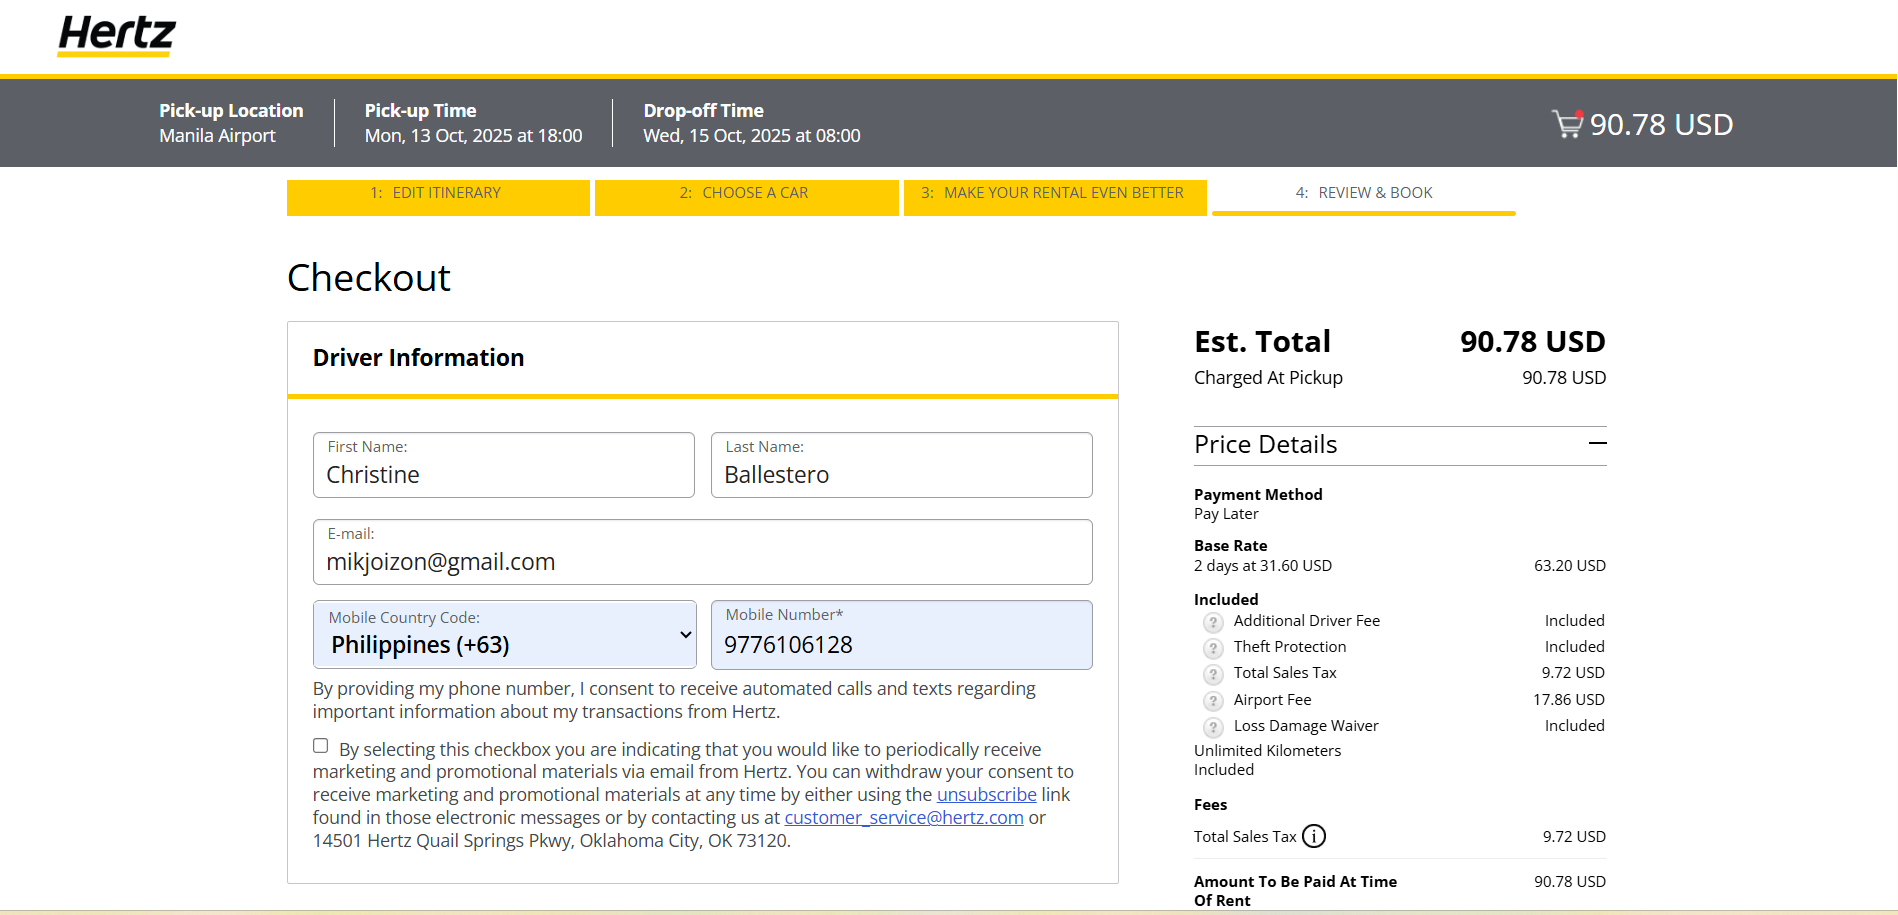Click help icon for Airport Fee

[x=1213, y=701]
